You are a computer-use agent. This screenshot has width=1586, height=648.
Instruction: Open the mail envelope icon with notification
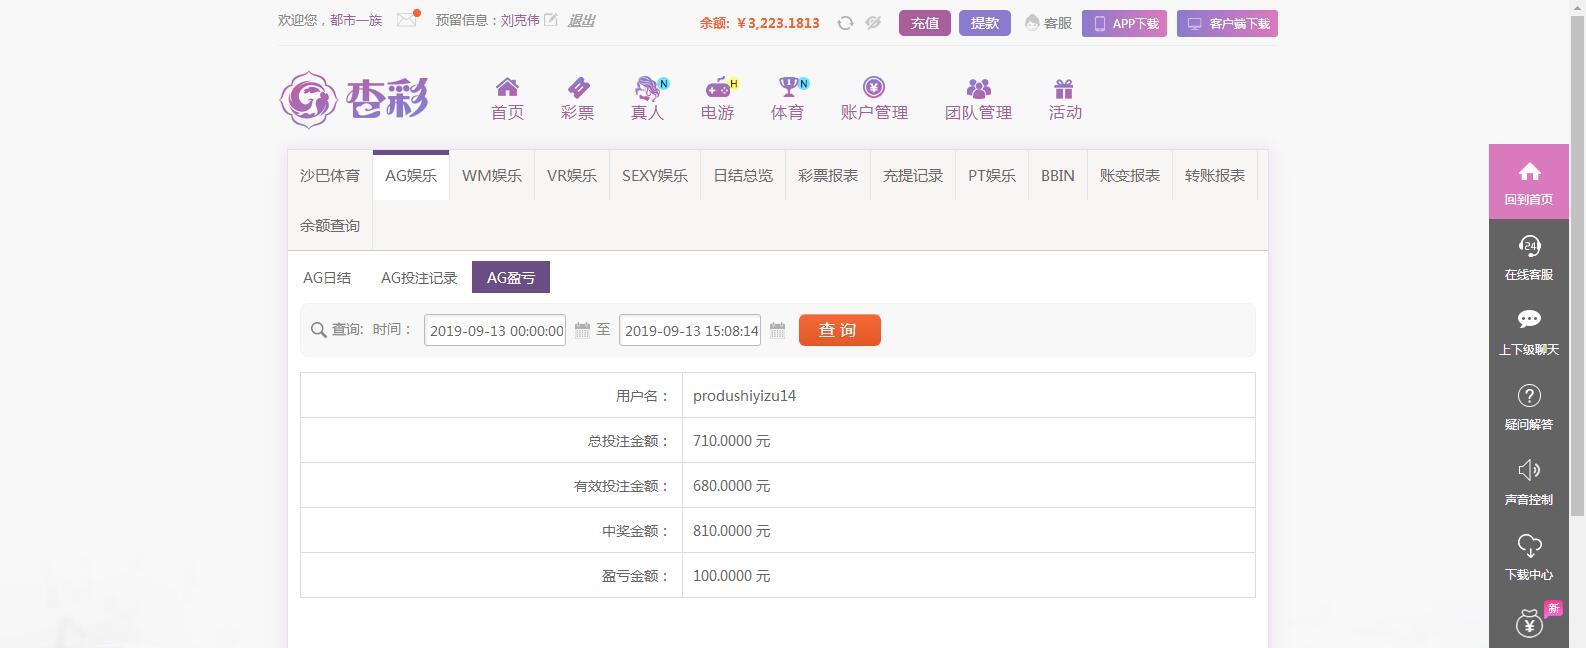(x=406, y=20)
